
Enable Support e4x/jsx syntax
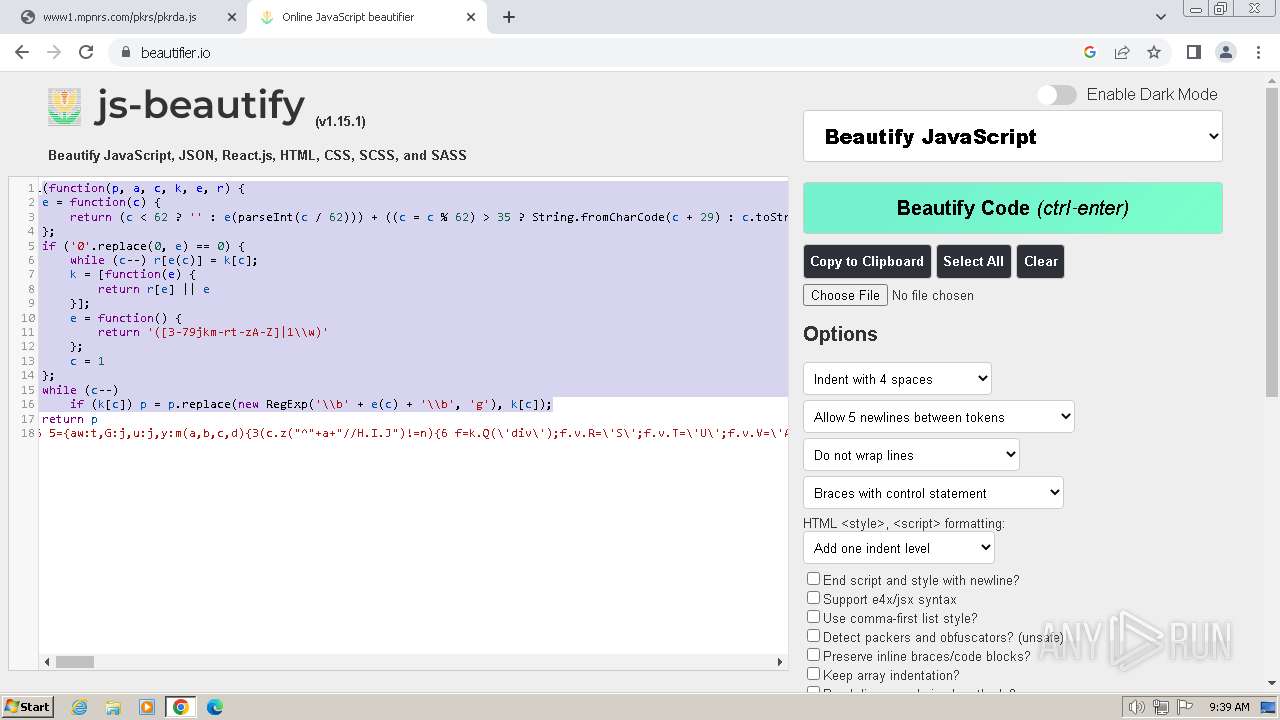point(813,598)
